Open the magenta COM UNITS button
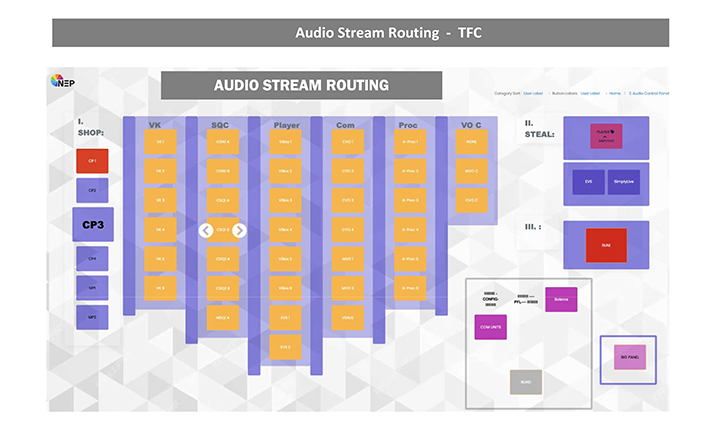Image resolution: width=715 pixels, height=429 pixels. click(x=491, y=326)
